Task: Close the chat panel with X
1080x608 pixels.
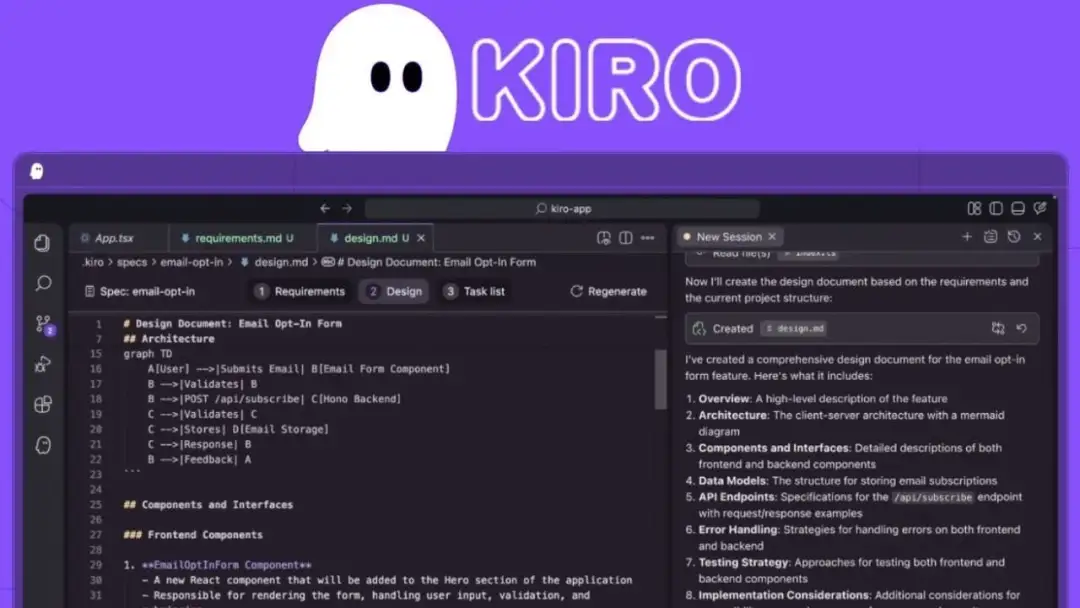Action: pyautogui.click(x=1037, y=237)
